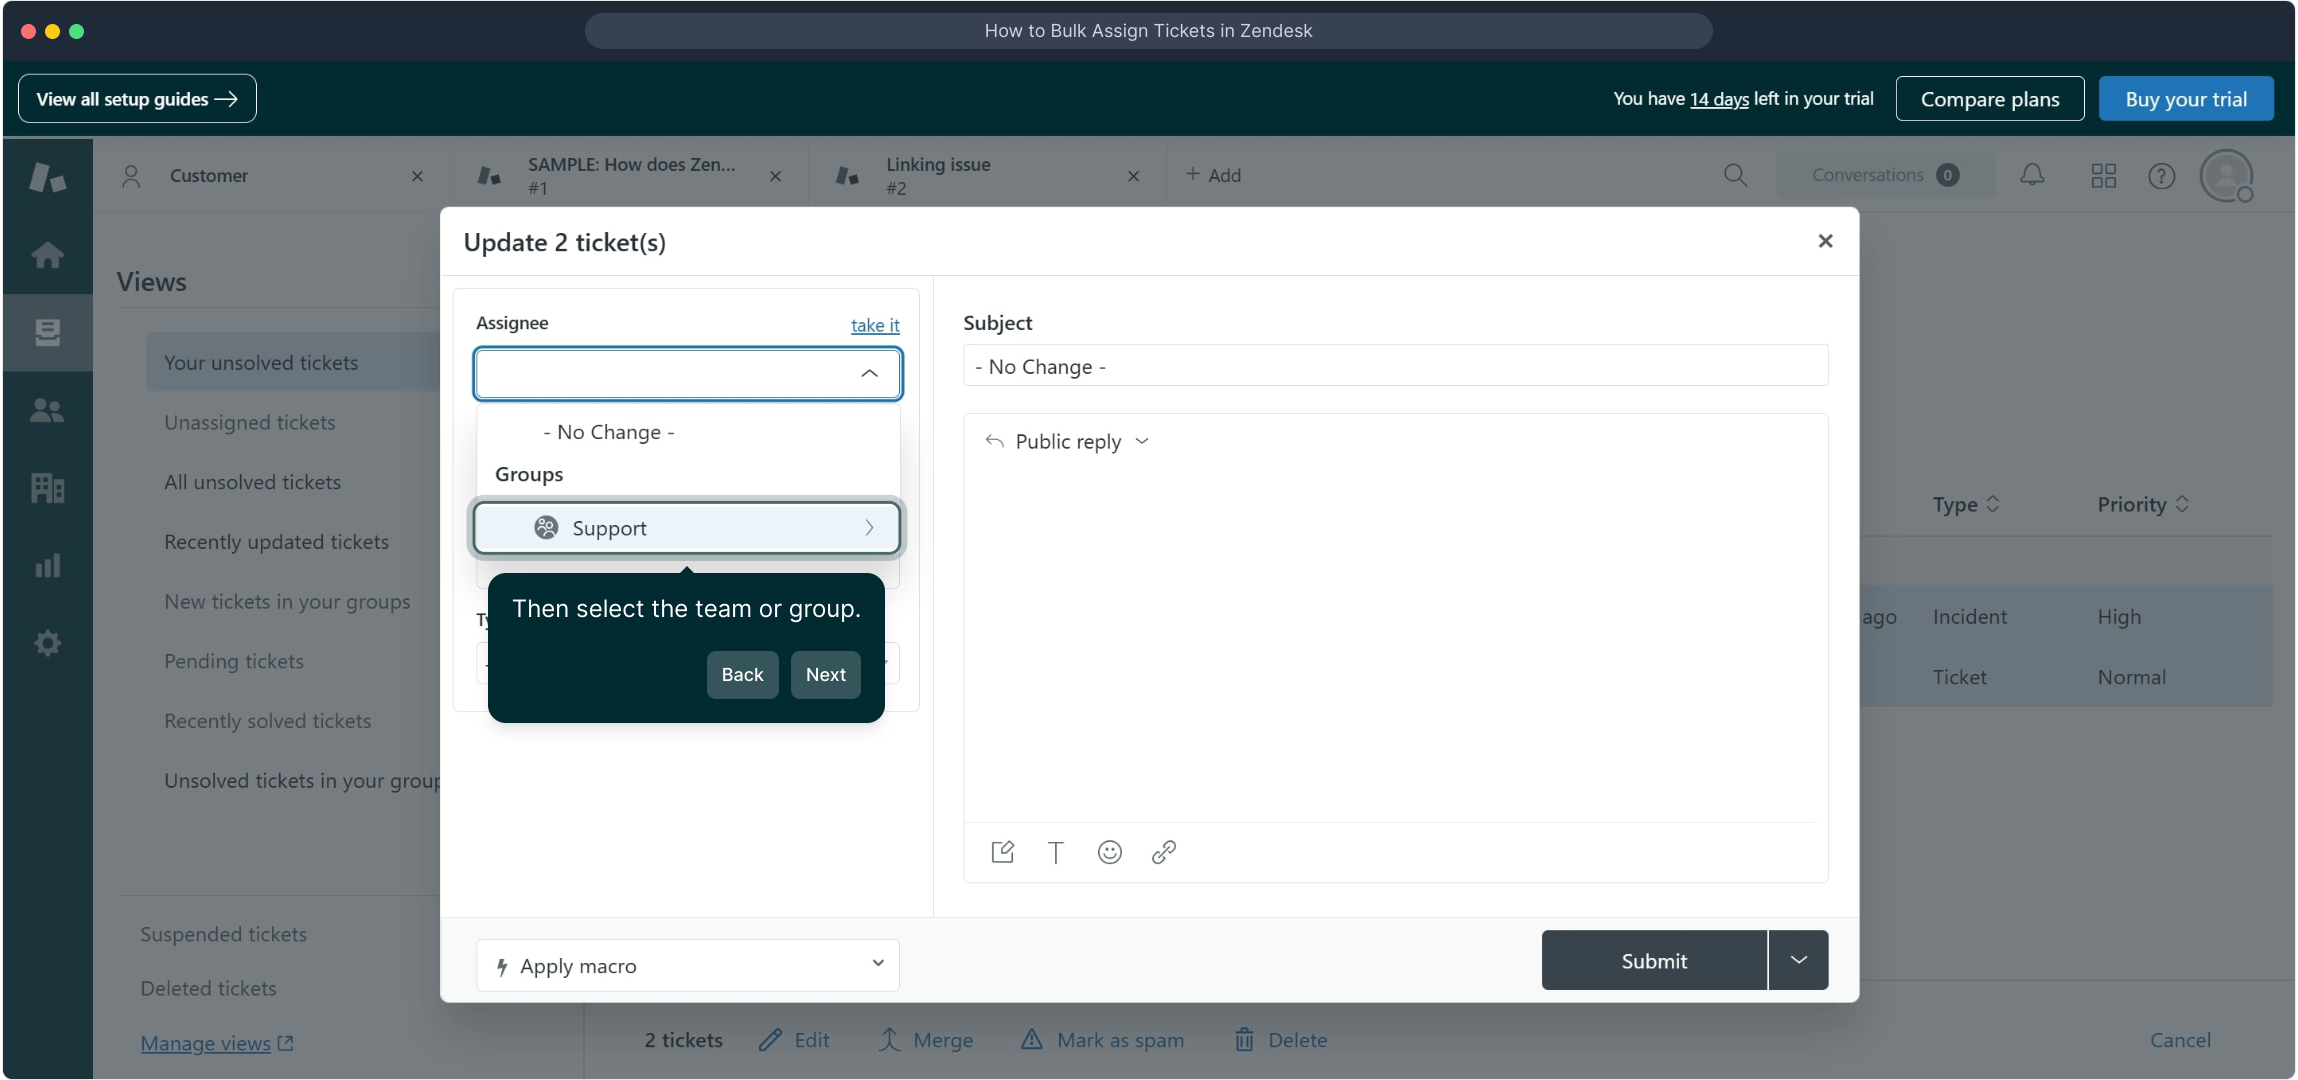Viewport: 2298px width, 1080px height.
Task: Click the Submit button
Action: click(1654, 960)
